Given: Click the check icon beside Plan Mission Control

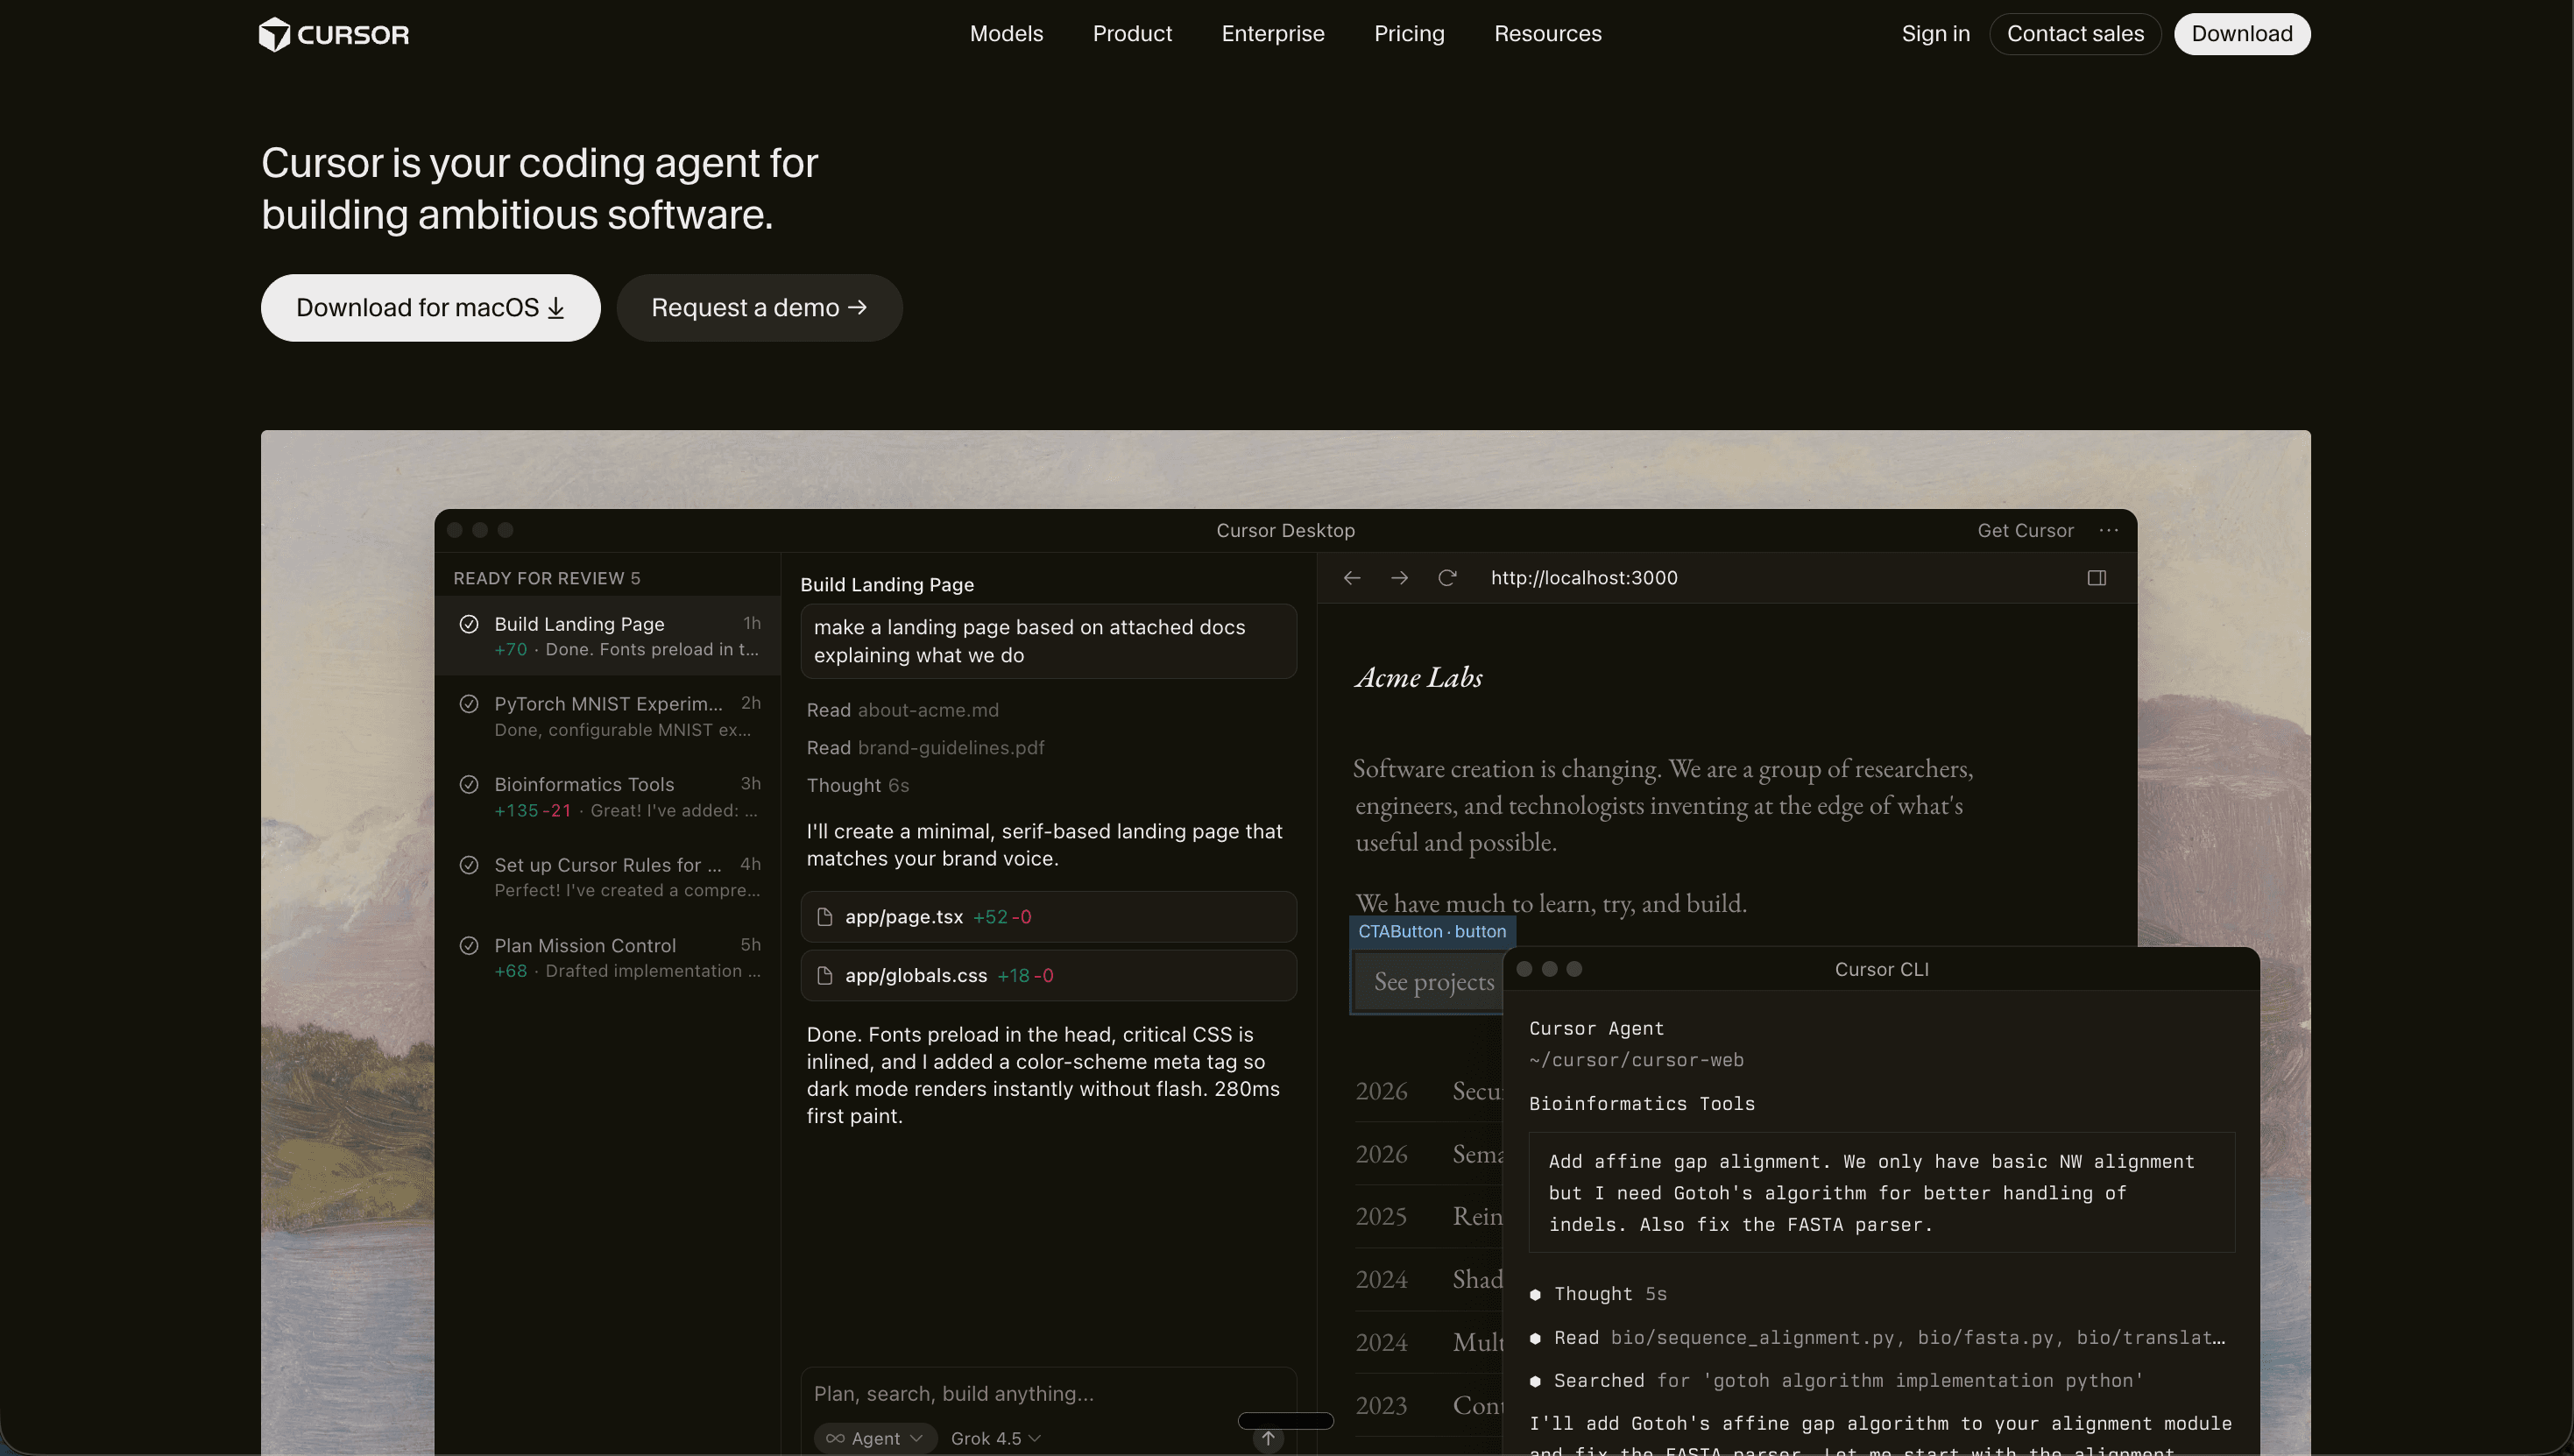Looking at the screenshot, I should [469, 945].
